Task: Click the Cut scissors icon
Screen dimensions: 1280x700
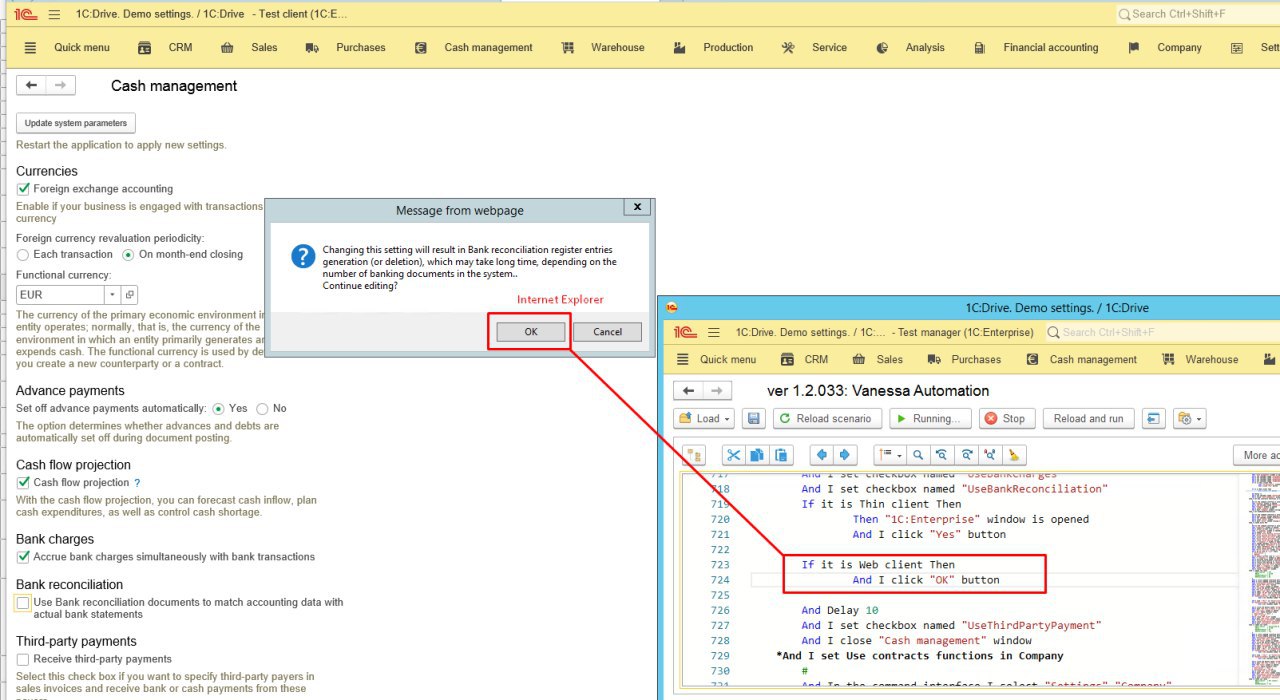Action: tap(734, 455)
